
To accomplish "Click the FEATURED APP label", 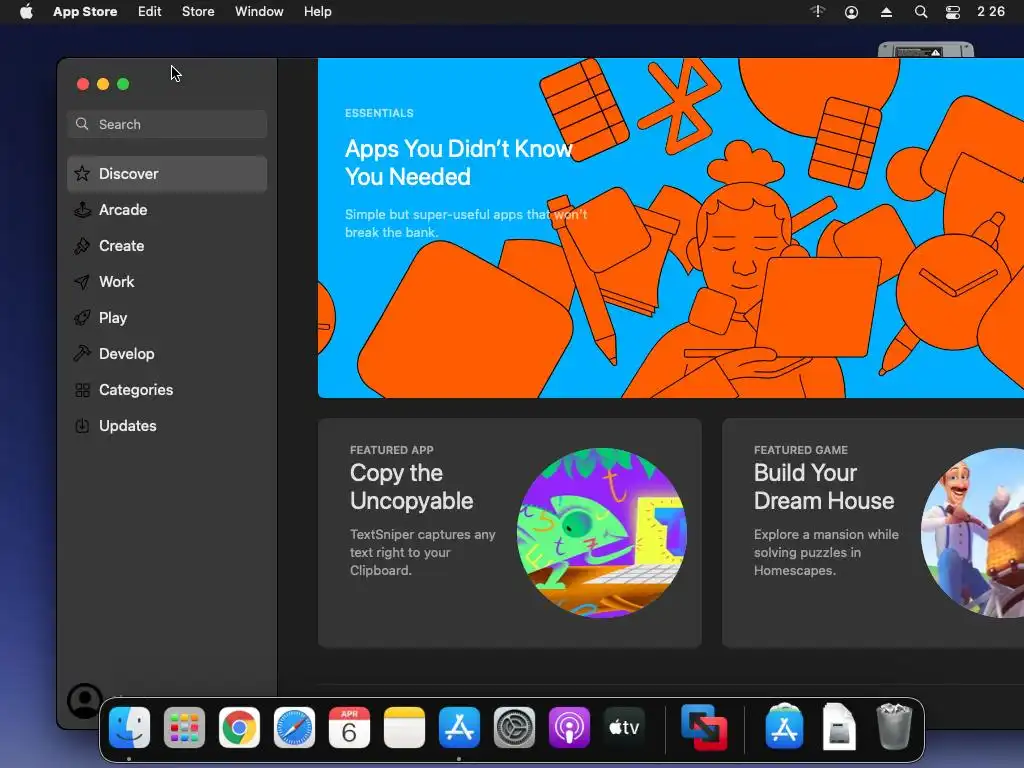I will [391, 450].
